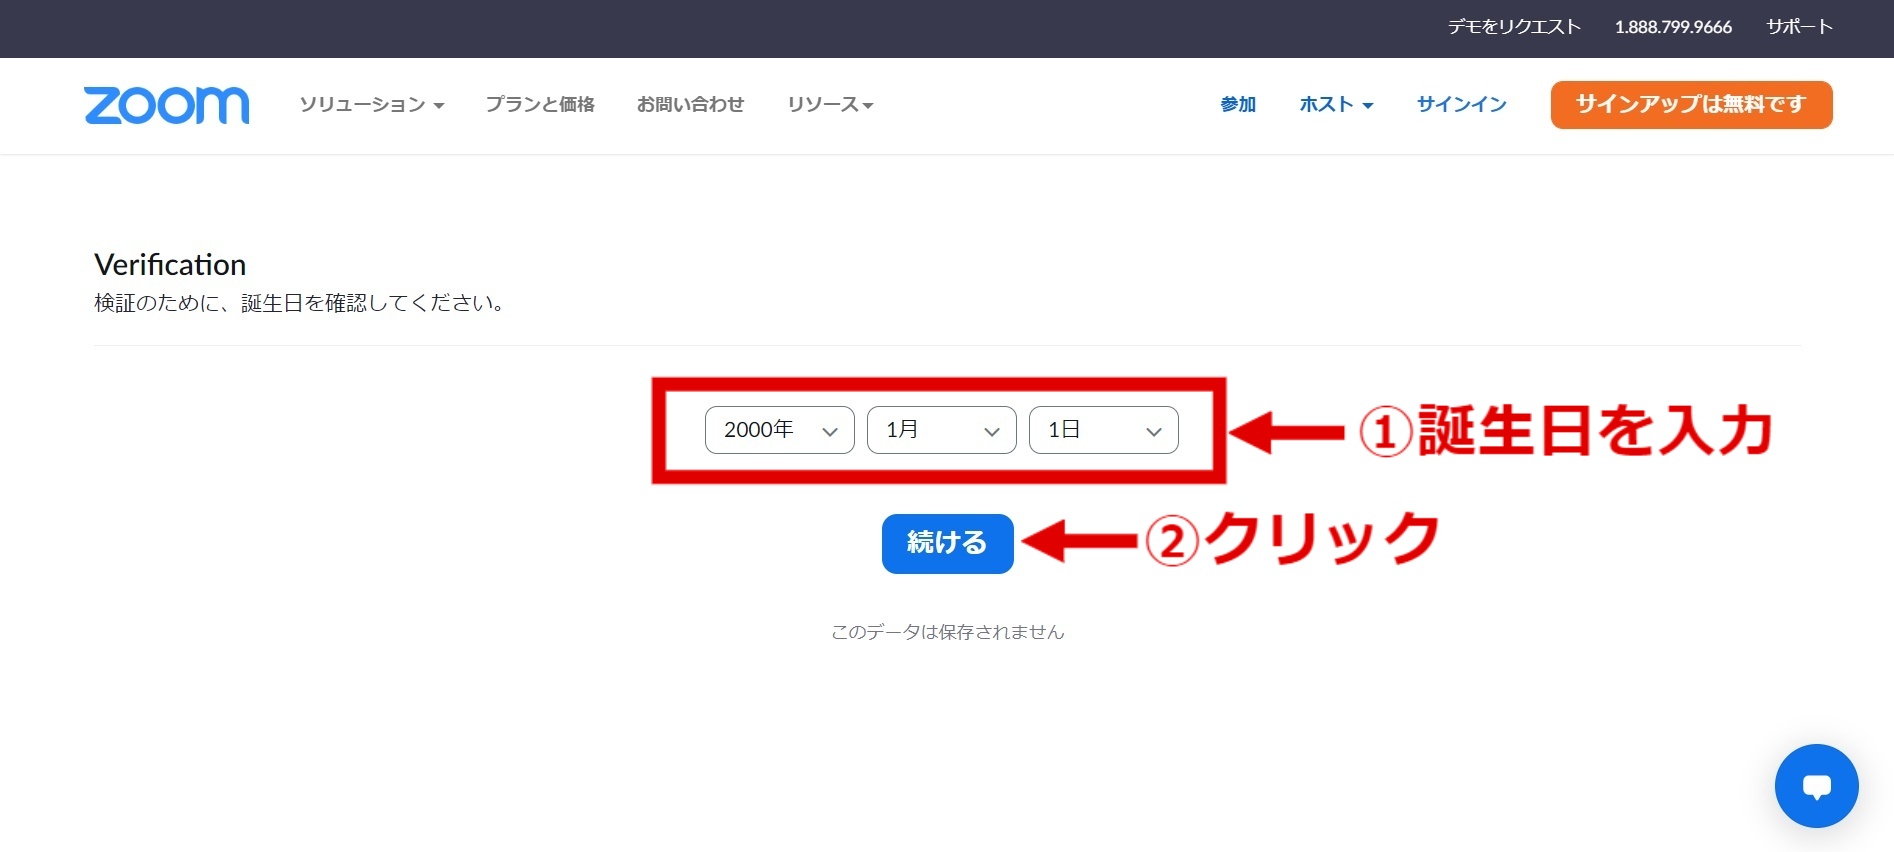Image resolution: width=1894 pixels, height=852 pixels.
Task: Click デモをリクエスト in the top bar
Action: [x=1514, y=27]
